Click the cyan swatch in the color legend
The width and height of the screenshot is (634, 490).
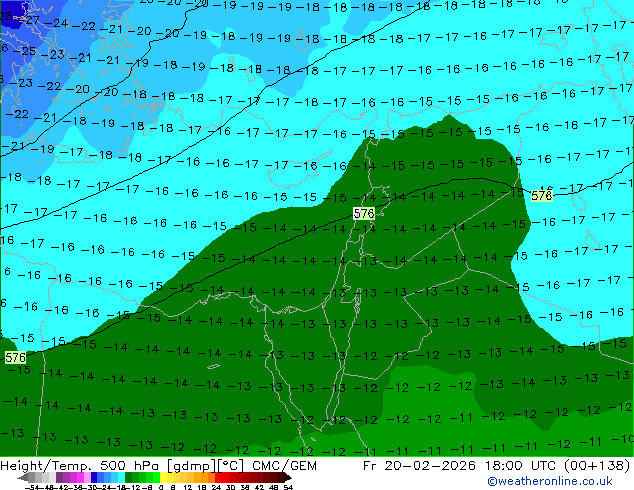121,477
